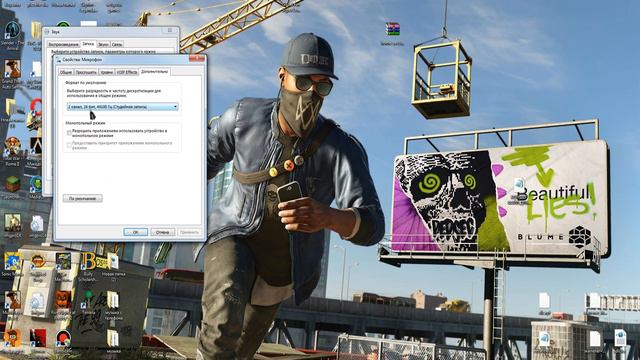Select the orange monkey face shortcut icon
Screen dimensions: 640x360
coord(12,339)
